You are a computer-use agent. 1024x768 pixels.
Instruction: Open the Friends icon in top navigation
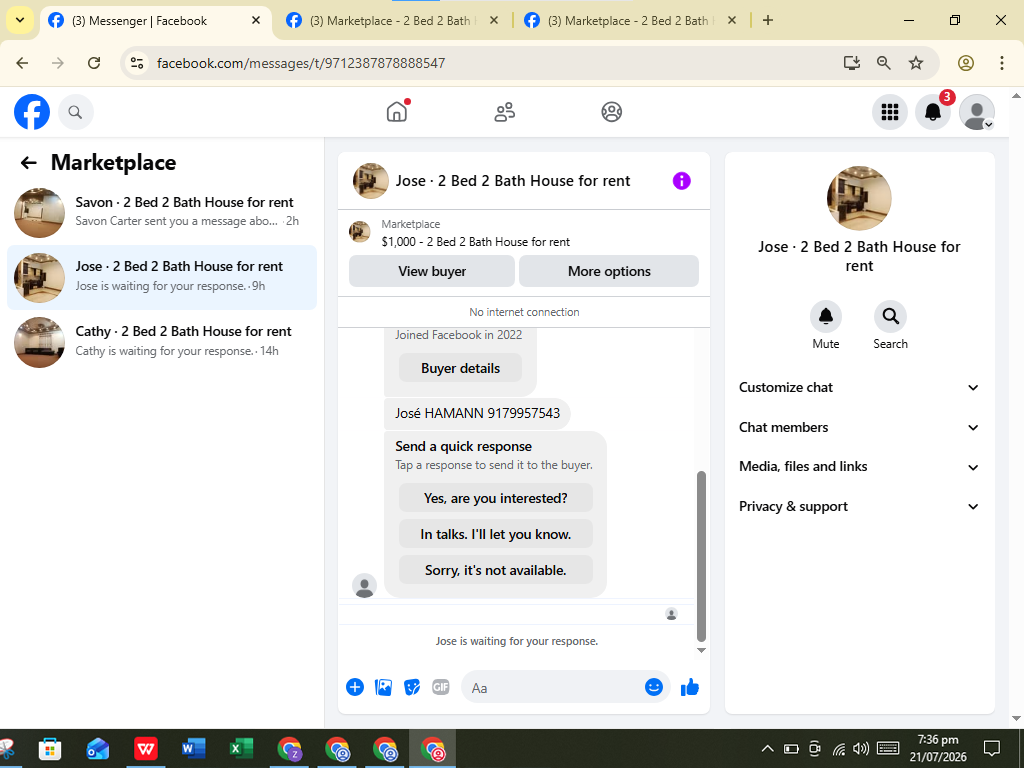(x=504, y=112)
